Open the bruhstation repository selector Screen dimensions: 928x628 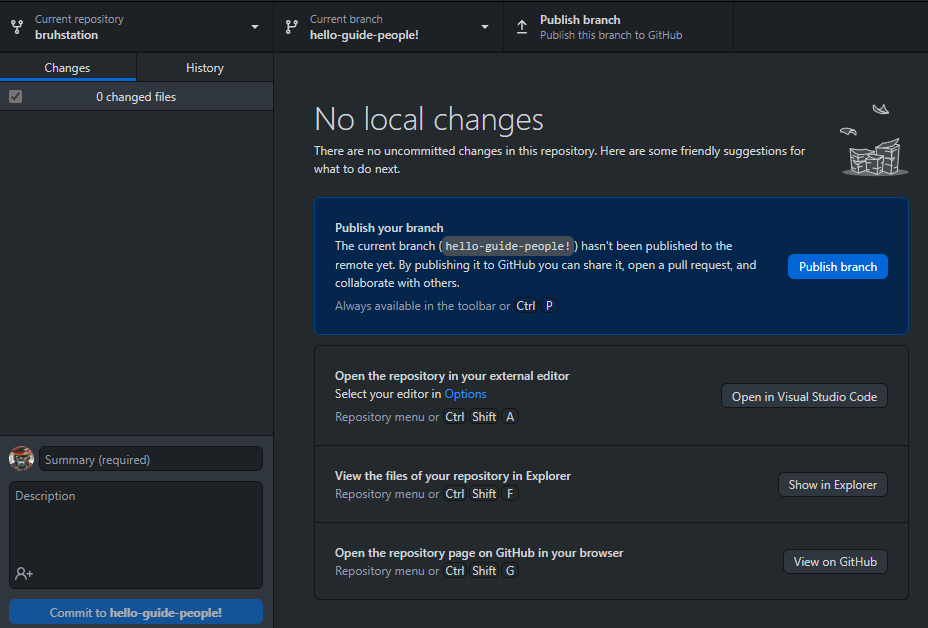click(x=137, y=27)
